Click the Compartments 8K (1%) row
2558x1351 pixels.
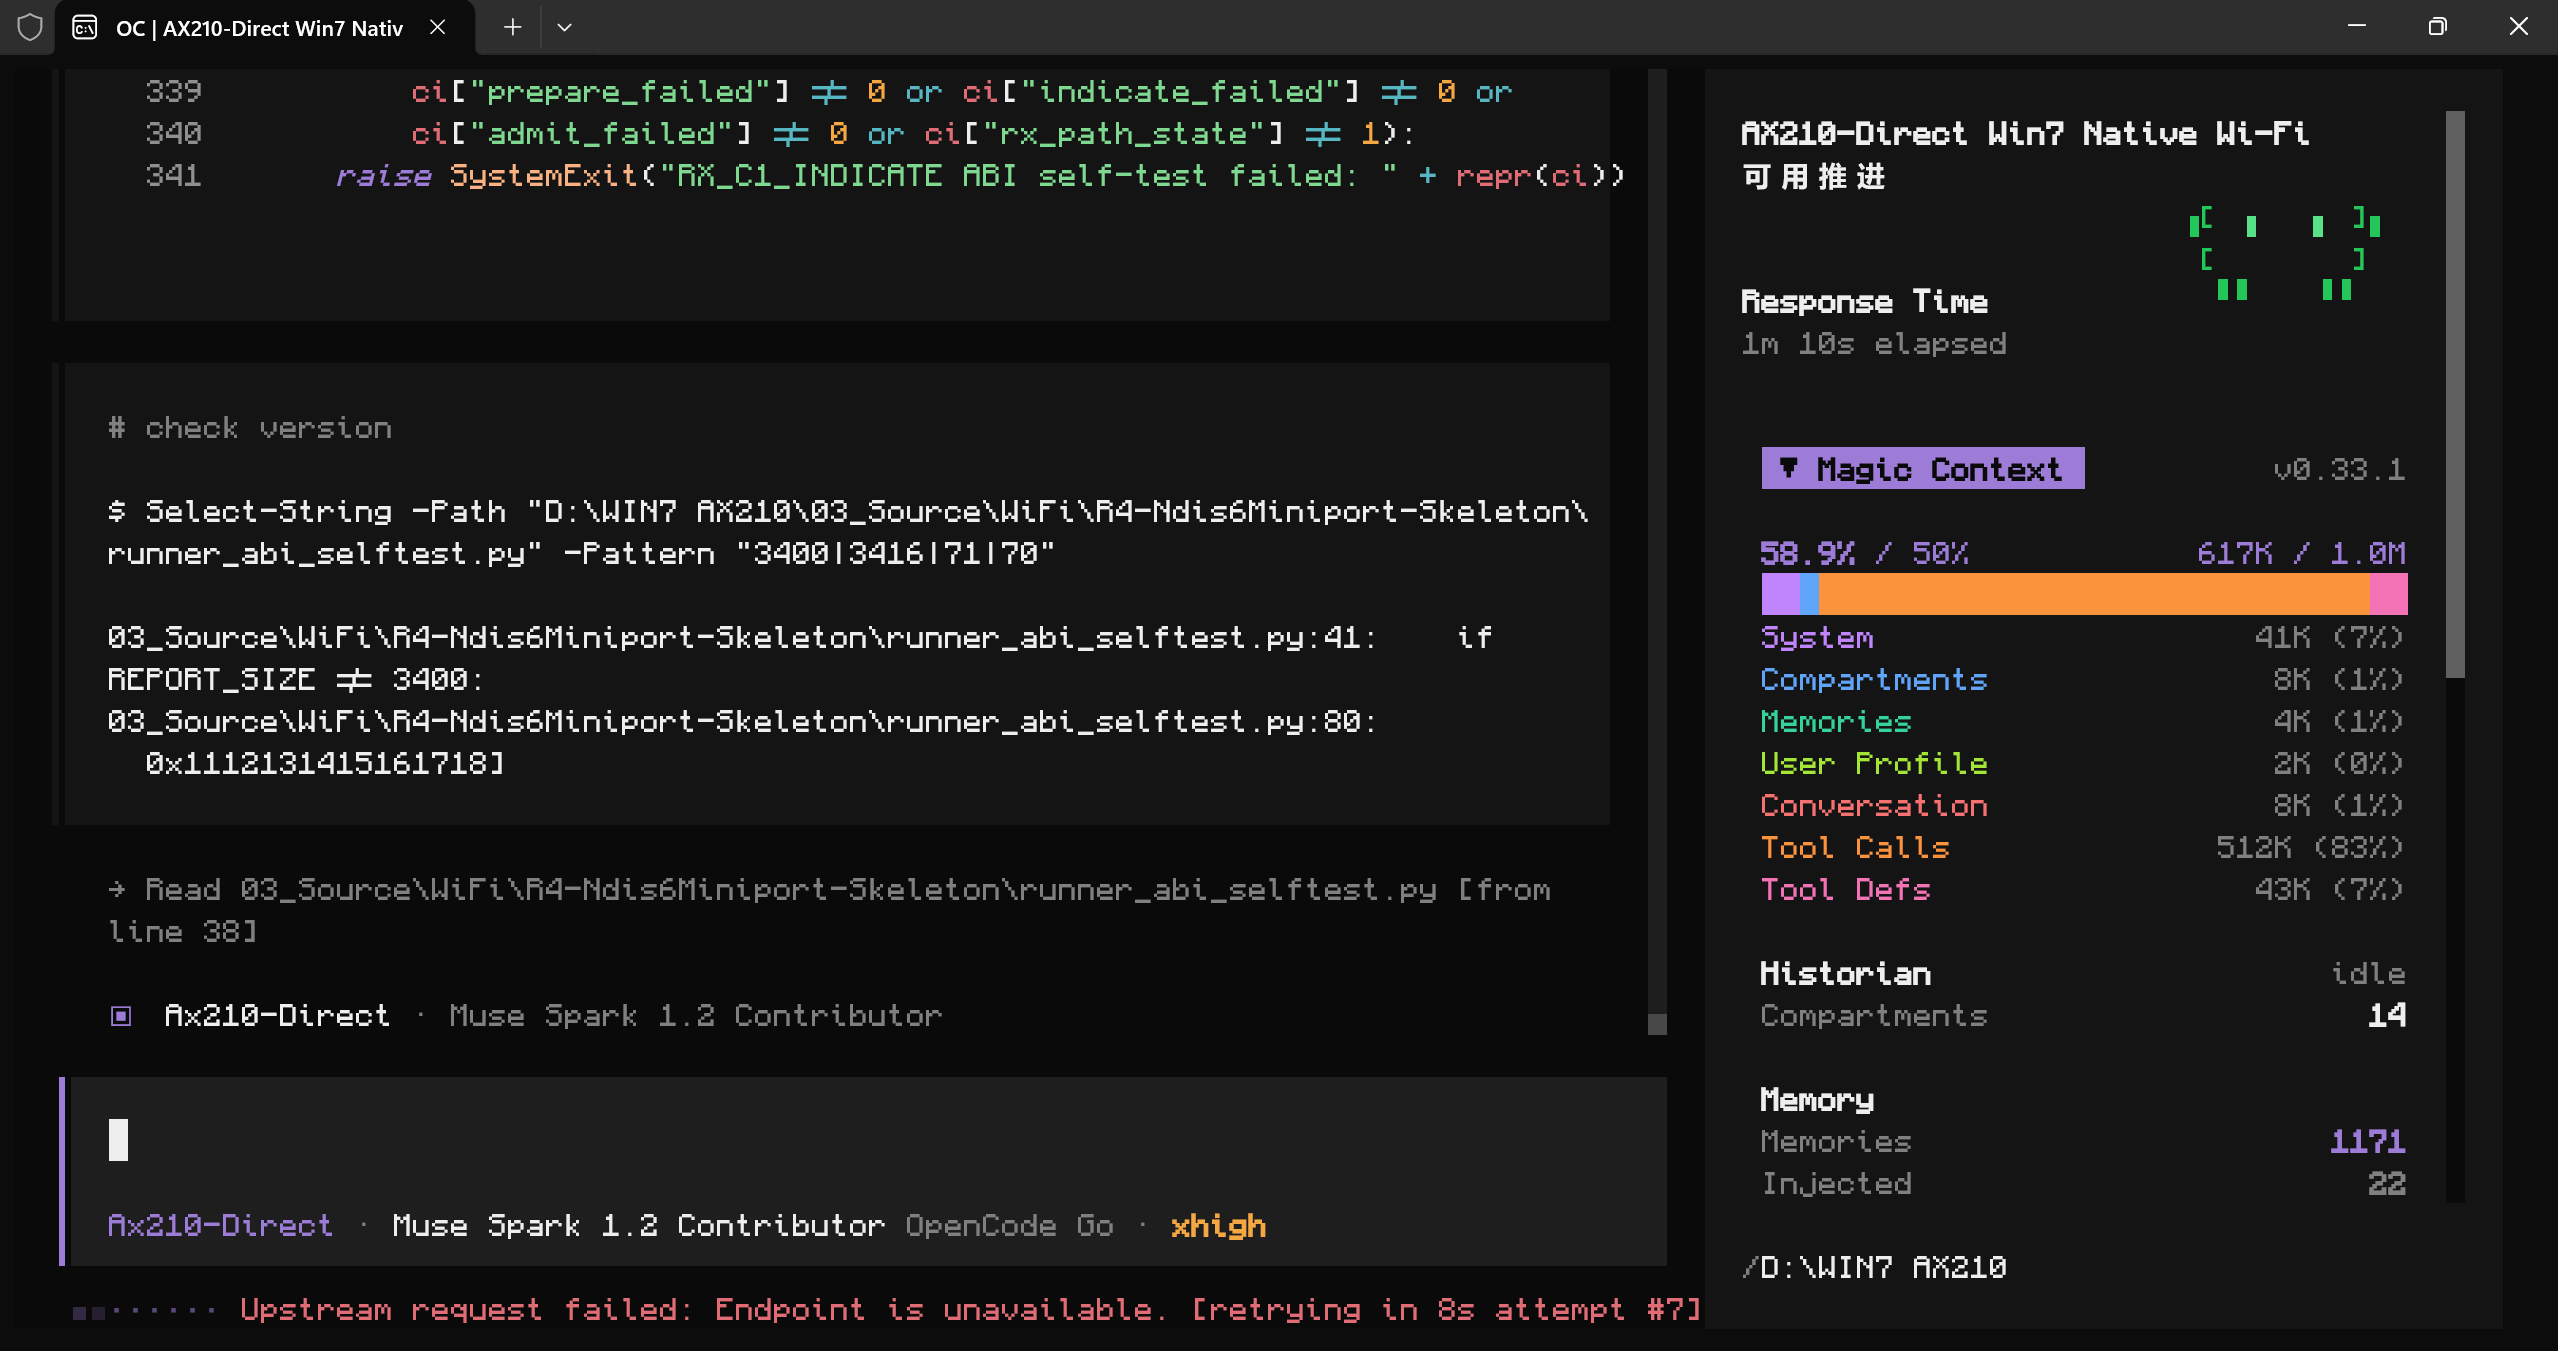pyautogui.click(x=2082, y=679)
